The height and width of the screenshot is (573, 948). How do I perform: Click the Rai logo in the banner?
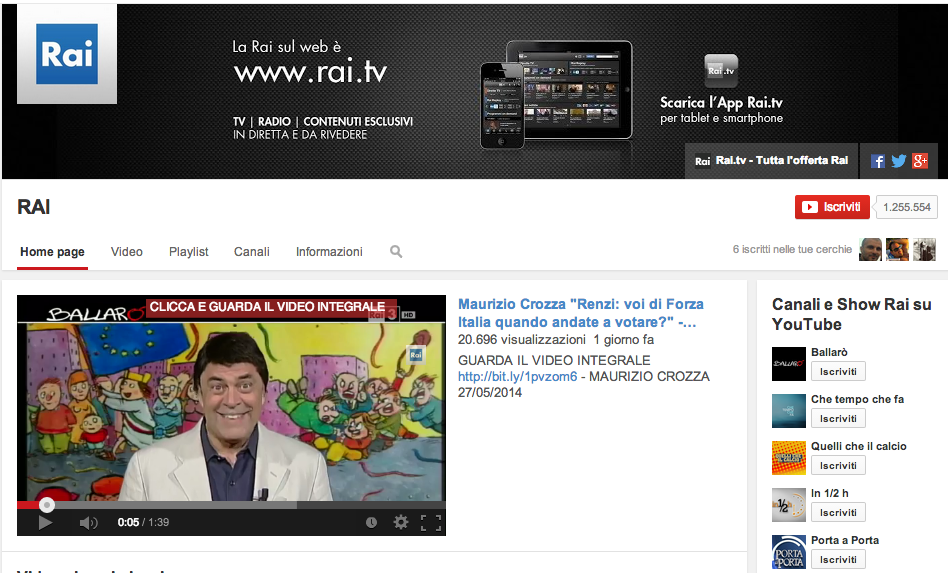(67, 54)
